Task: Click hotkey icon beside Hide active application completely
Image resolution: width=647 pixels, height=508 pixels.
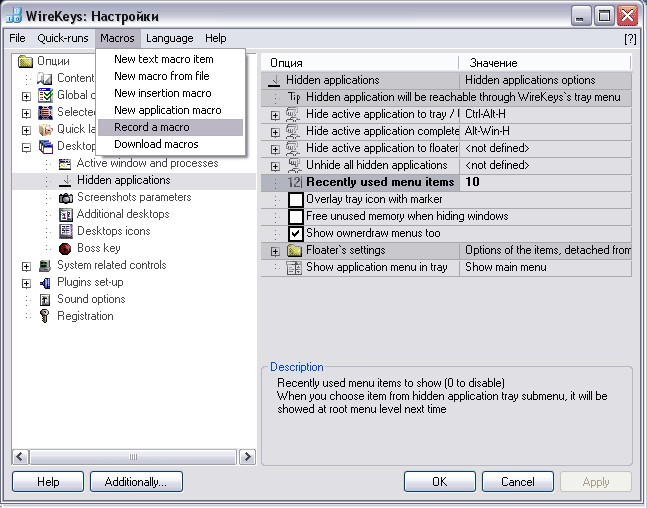Action: tap(293, 131)
